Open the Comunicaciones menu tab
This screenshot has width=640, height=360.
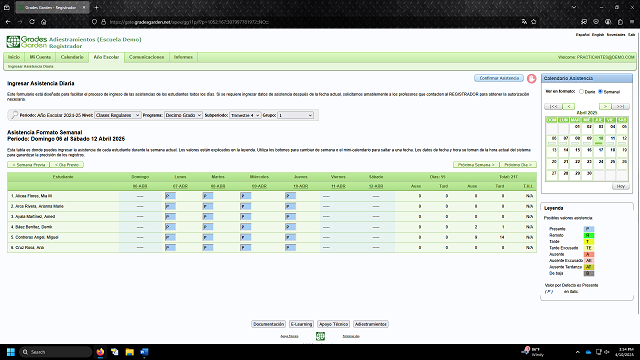147,57
